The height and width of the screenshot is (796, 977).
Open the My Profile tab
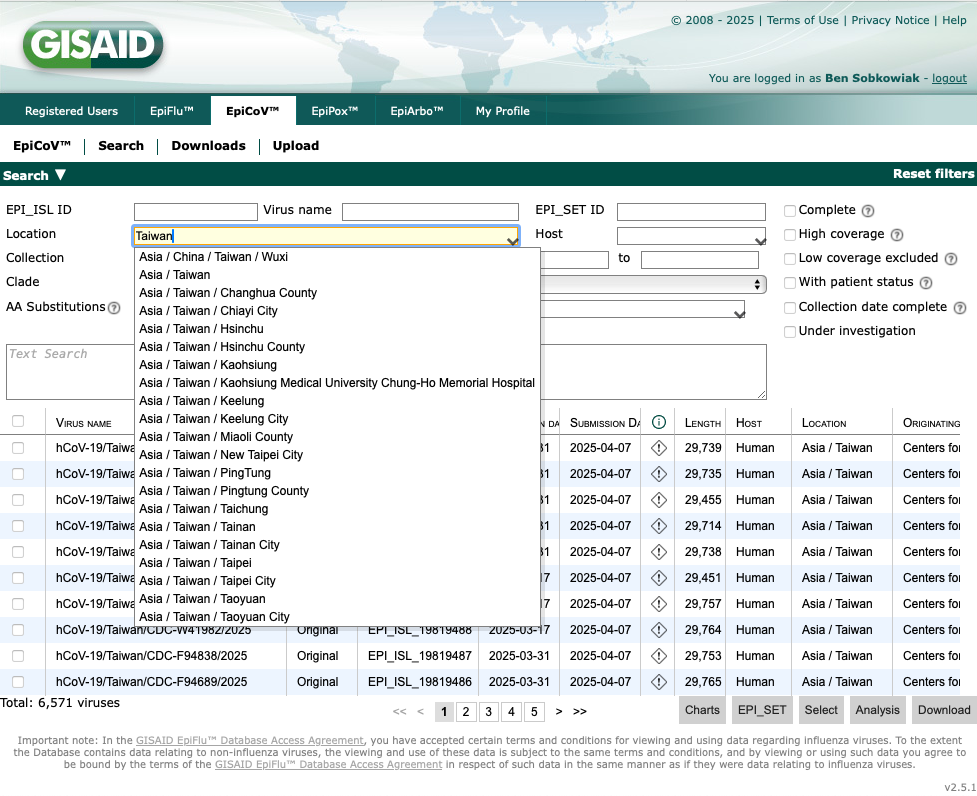[502, 111]
